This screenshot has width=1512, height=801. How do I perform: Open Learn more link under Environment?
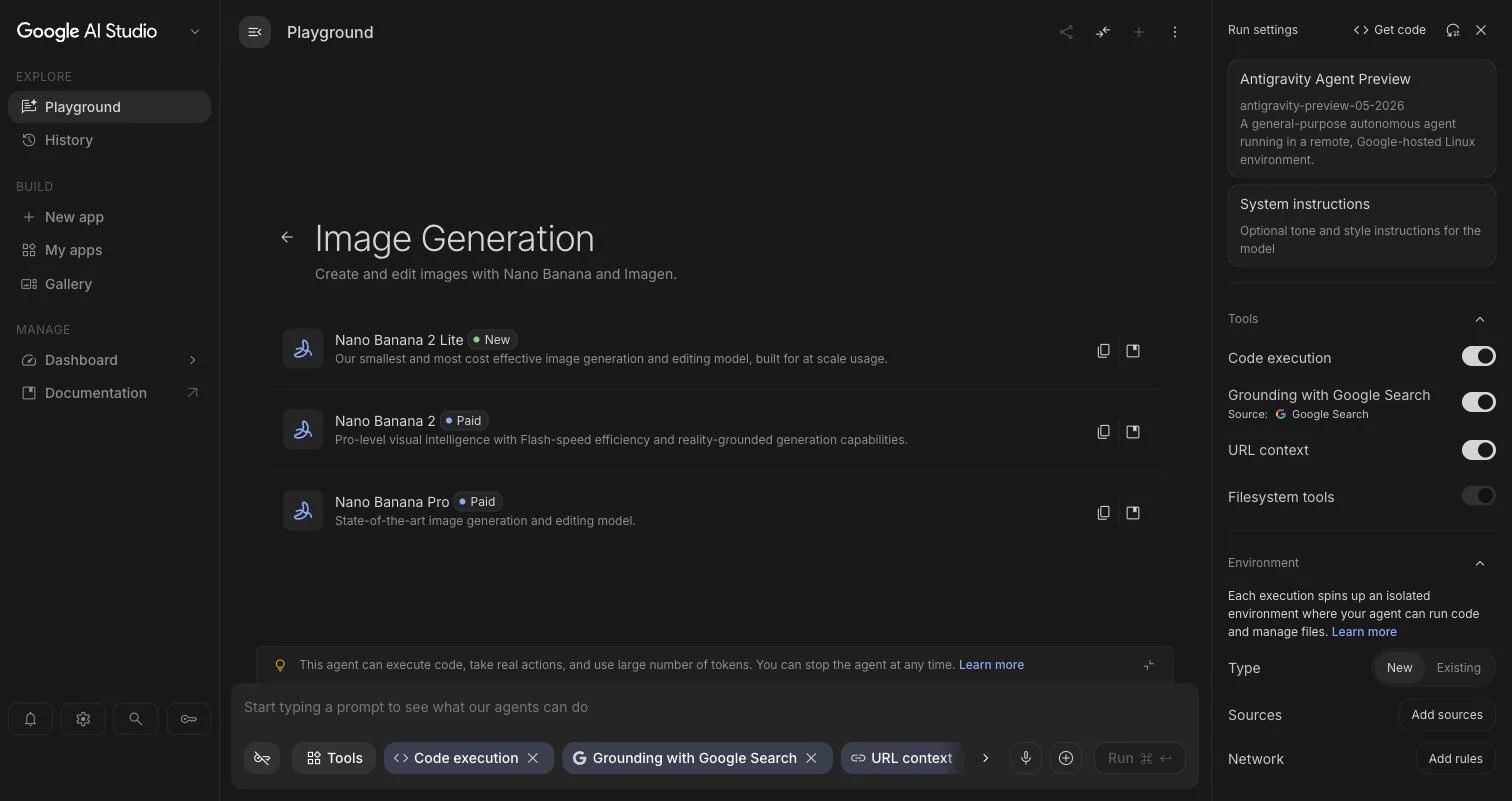1364,632
